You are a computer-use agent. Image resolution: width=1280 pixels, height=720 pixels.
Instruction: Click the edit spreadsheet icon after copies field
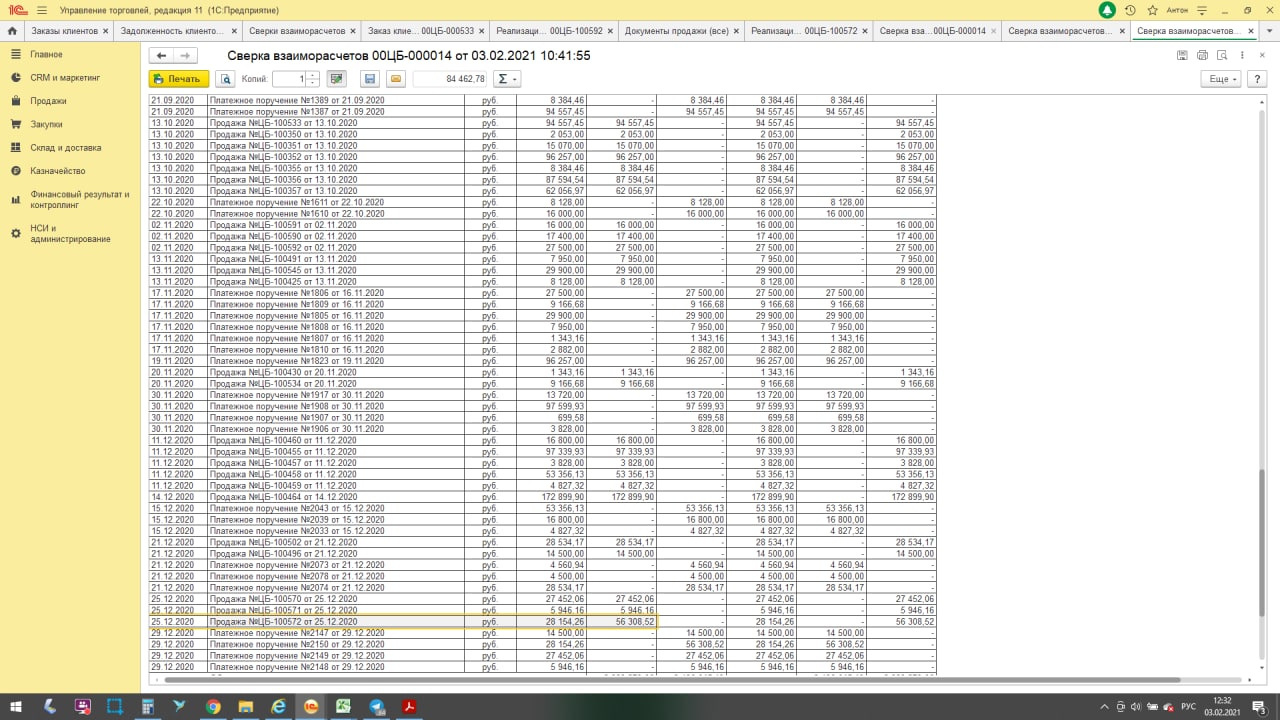pos(336,78)
